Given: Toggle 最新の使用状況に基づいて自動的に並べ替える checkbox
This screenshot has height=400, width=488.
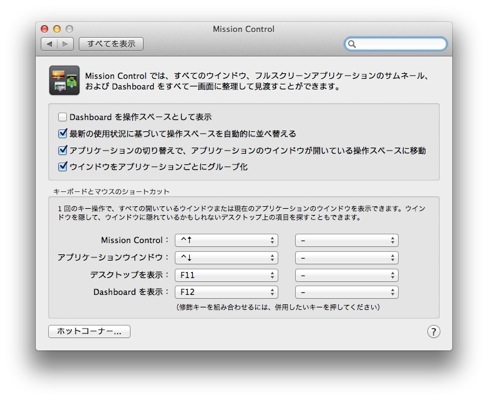Looking at the screenshot, I should (x=62, y=134).
